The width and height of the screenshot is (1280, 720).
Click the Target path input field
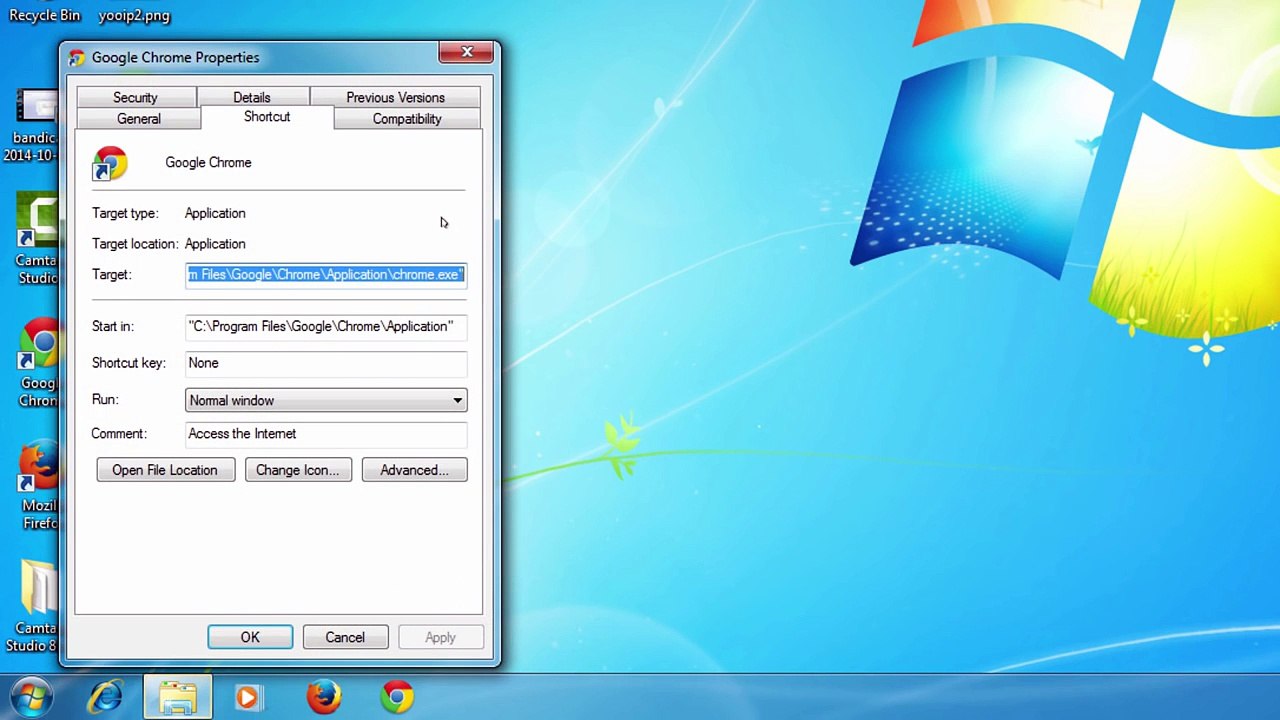pos(326,275)
